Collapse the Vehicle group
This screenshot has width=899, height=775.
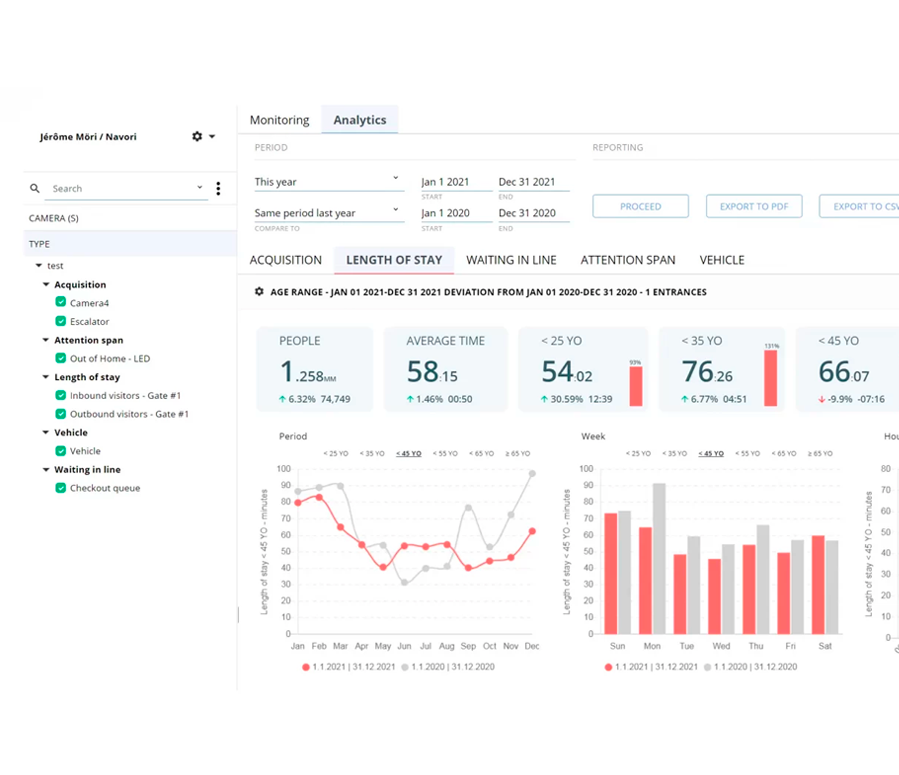point(46,432)
